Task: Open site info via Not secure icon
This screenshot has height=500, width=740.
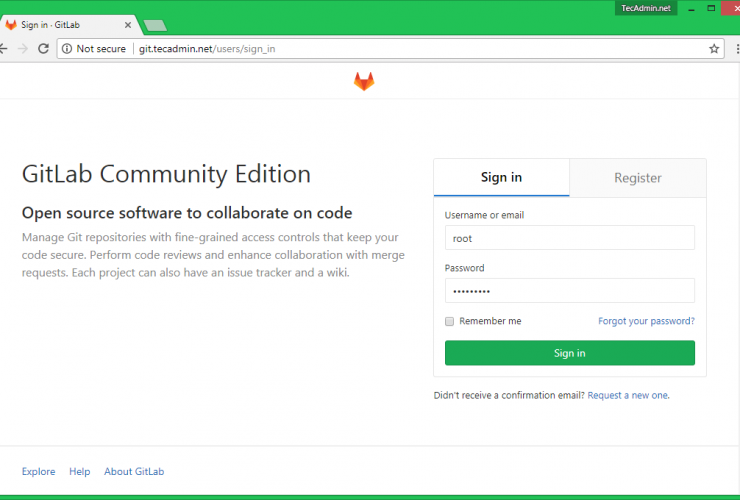Action: tap(67, 48)
